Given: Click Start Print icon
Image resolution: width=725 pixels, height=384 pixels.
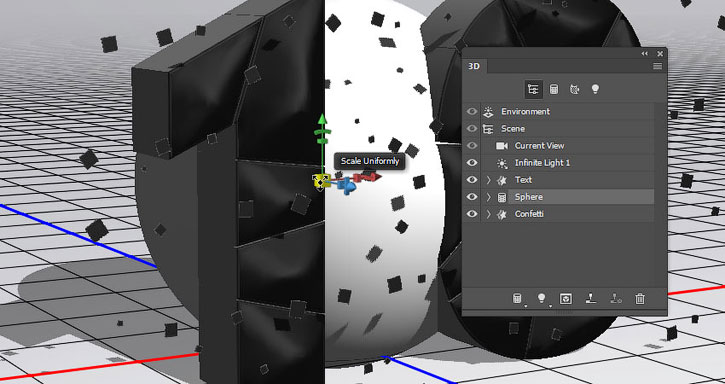Looking at the screenshot, I should coord(591,298).
